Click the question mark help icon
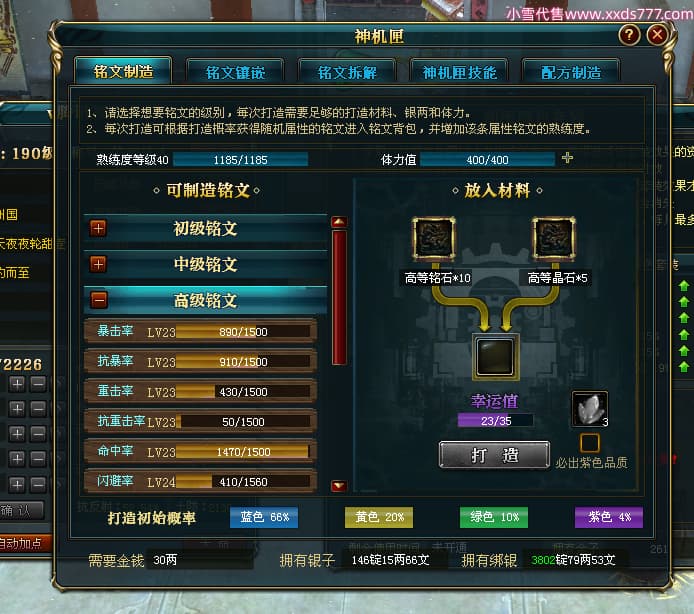The width and height of the screenshot is (694, 614). pyautogui.click(x=629, y=35)
